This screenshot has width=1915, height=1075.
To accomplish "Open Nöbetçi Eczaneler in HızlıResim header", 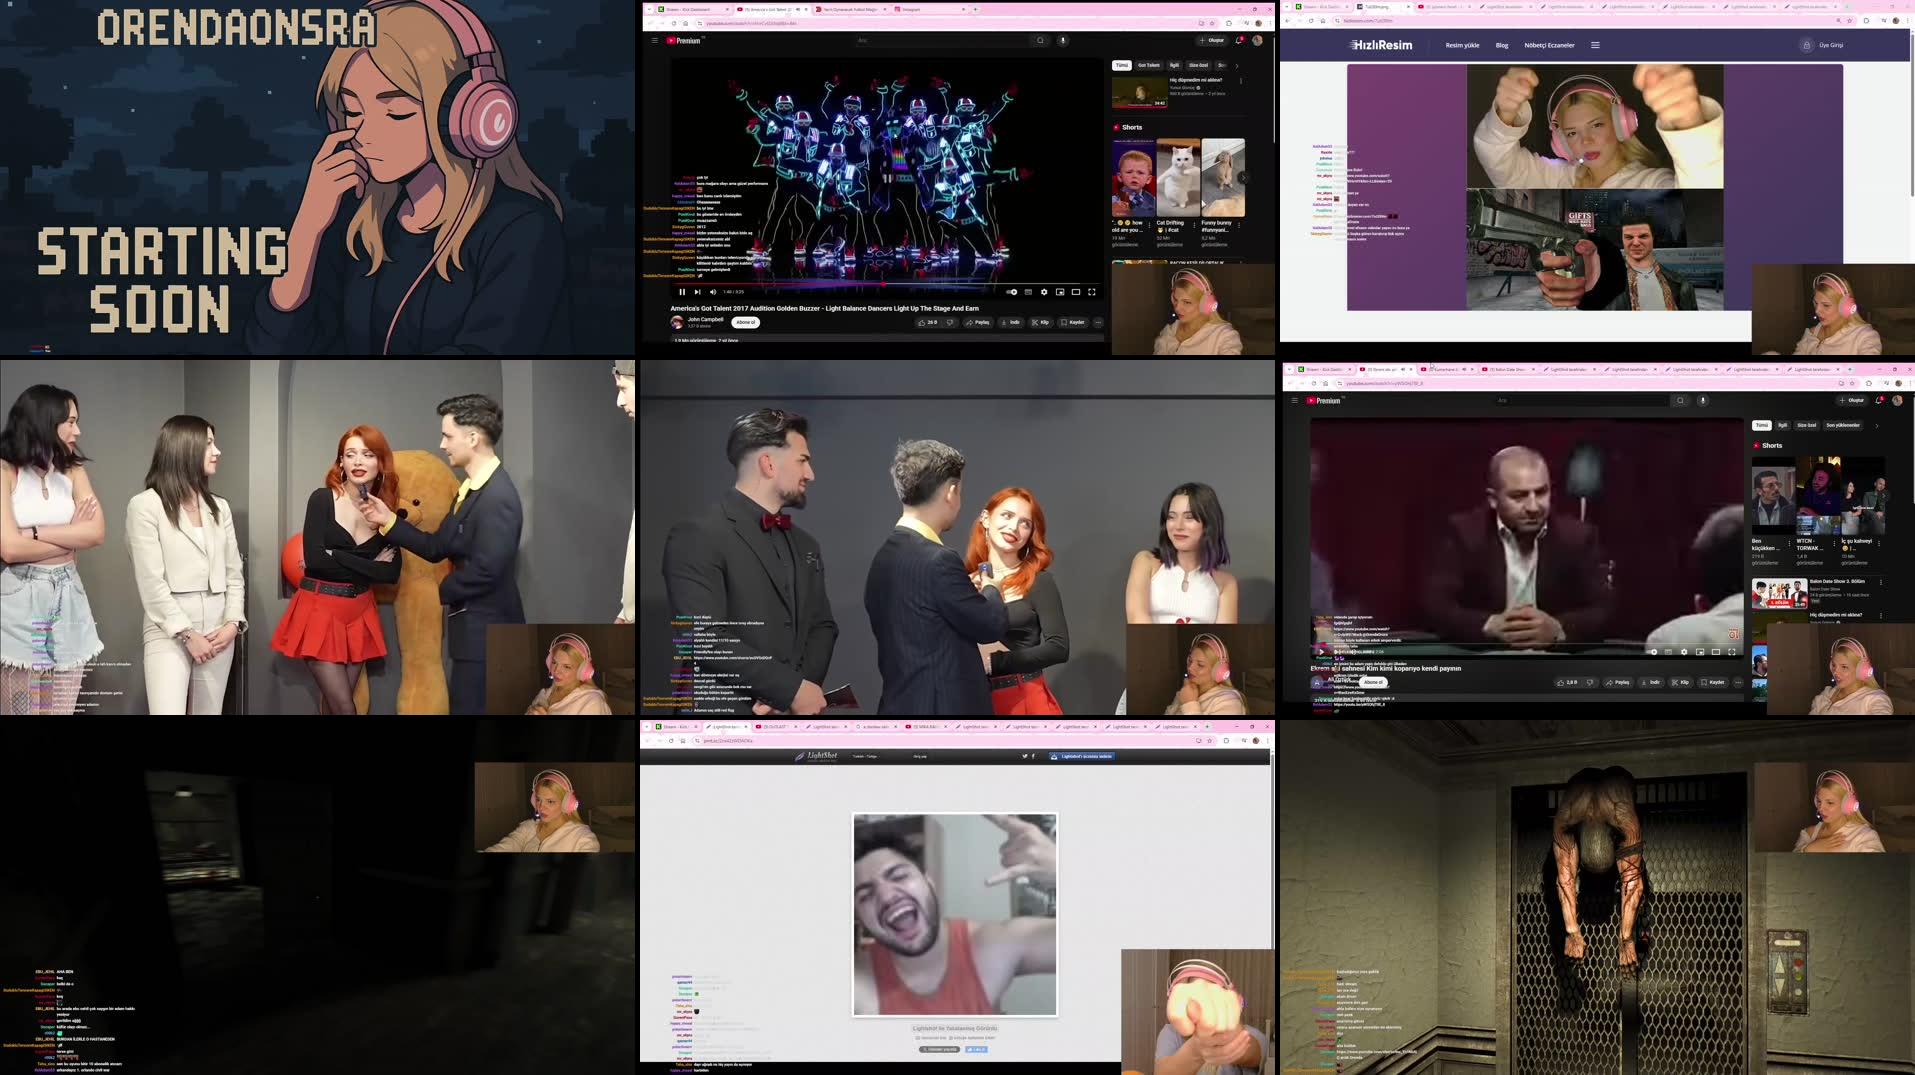I will click(x=1549, y=45).
